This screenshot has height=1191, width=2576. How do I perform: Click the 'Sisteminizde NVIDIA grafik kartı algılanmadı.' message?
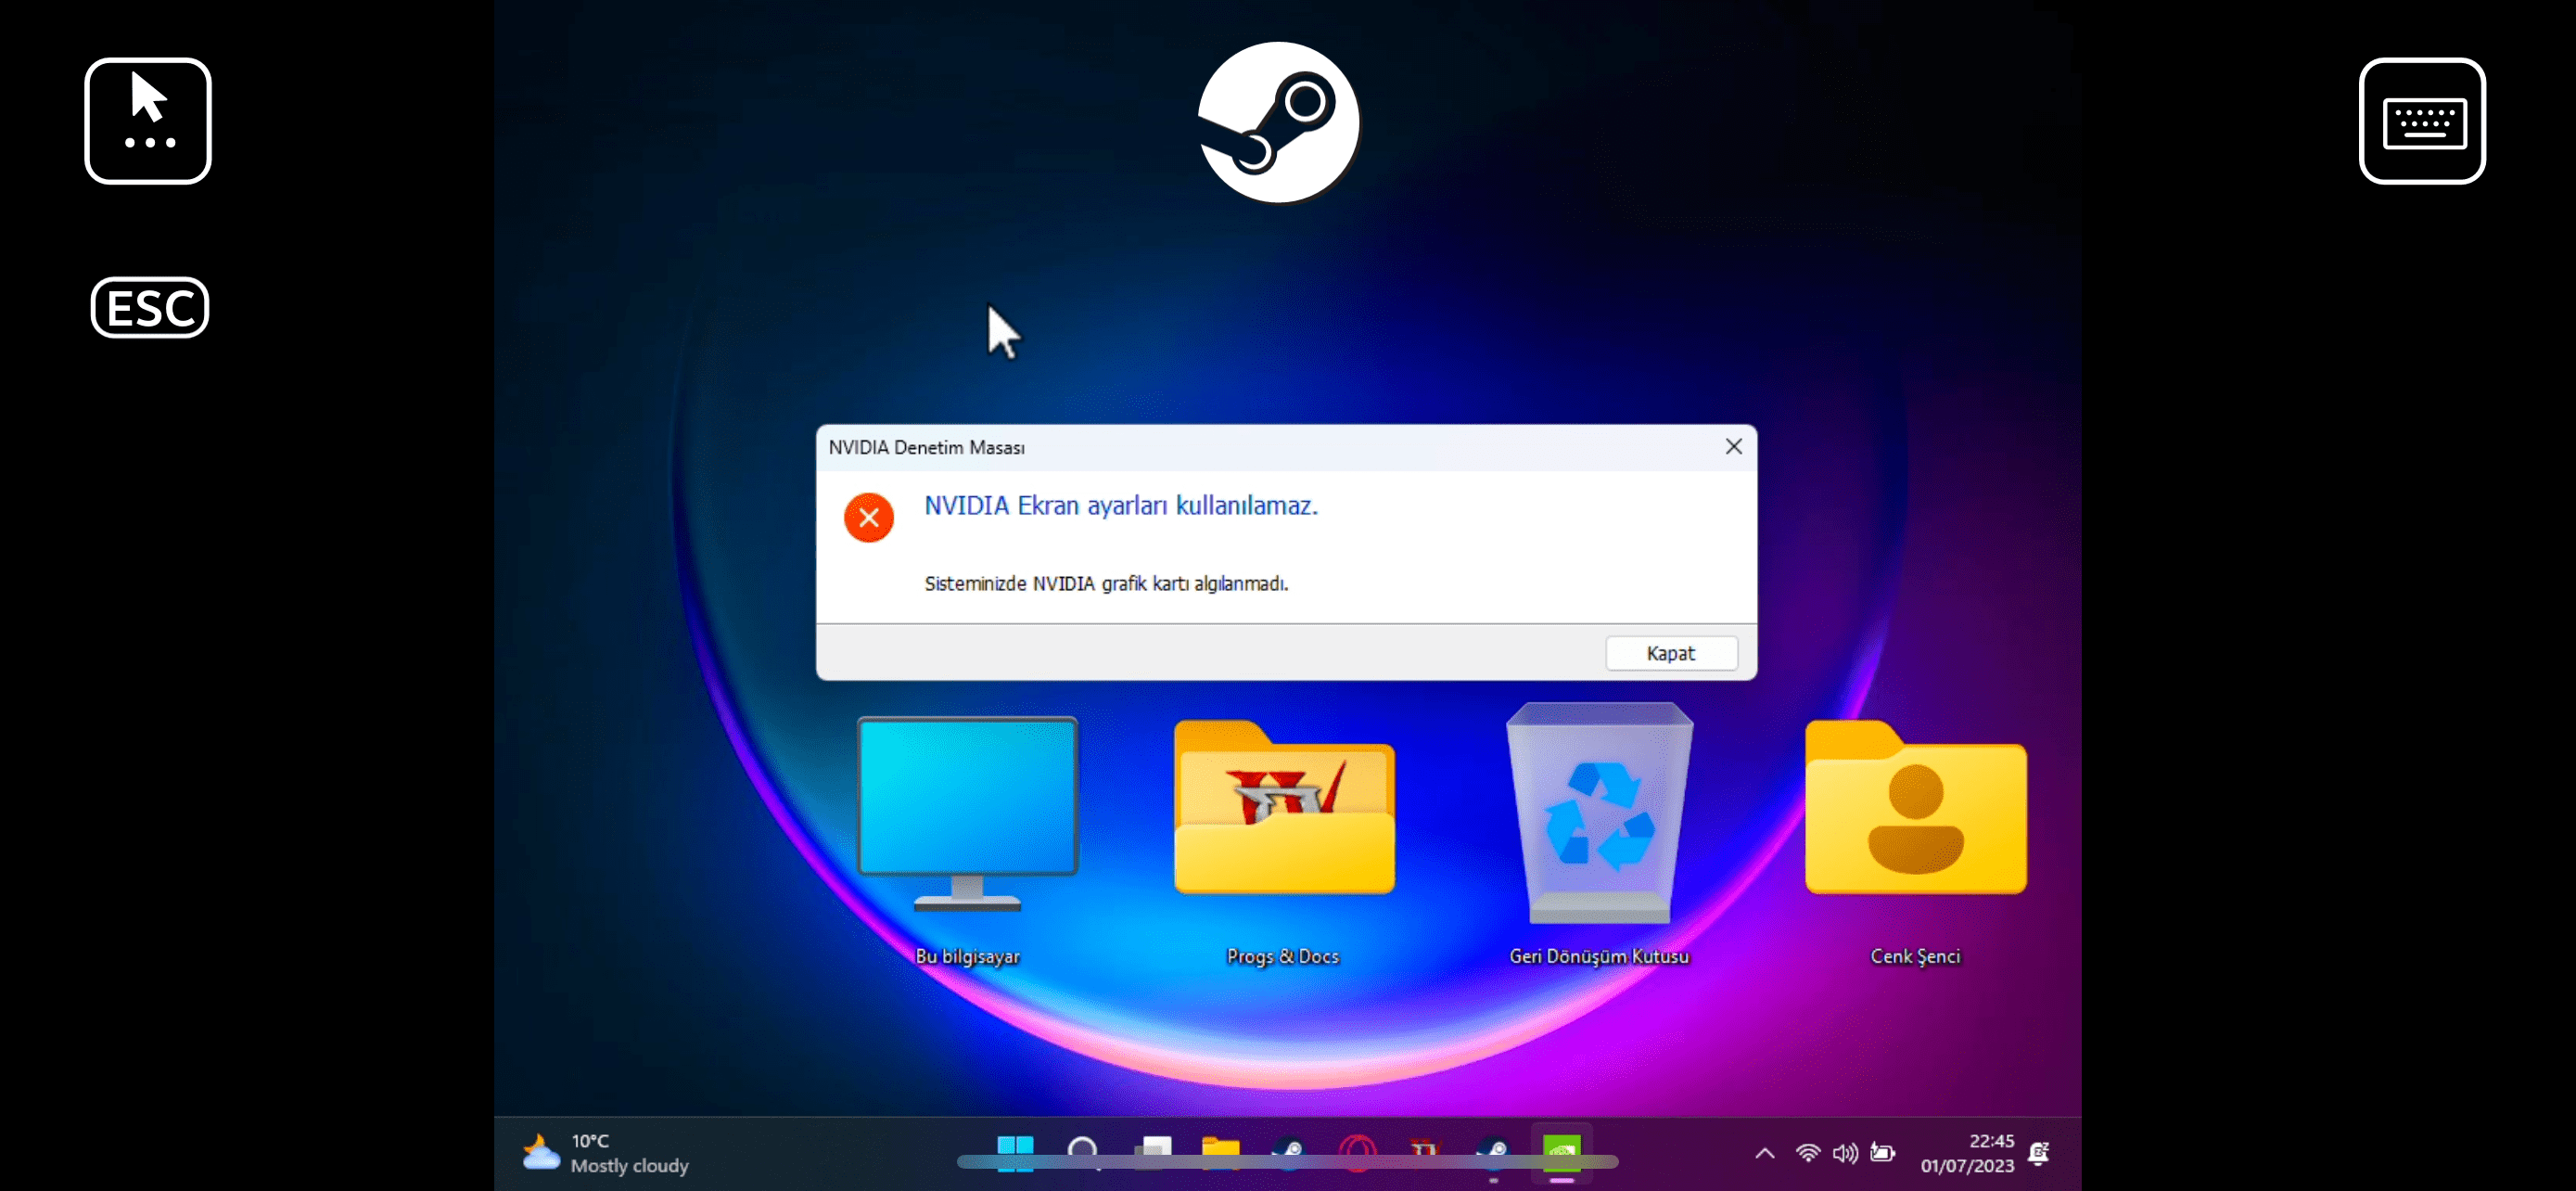click(x=1106, y=584)
